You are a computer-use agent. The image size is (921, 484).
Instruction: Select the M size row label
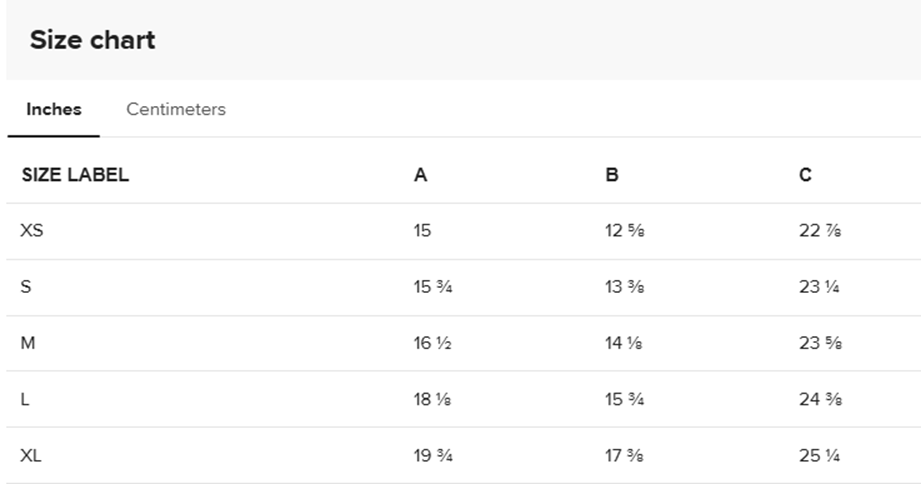coord(28,343)
